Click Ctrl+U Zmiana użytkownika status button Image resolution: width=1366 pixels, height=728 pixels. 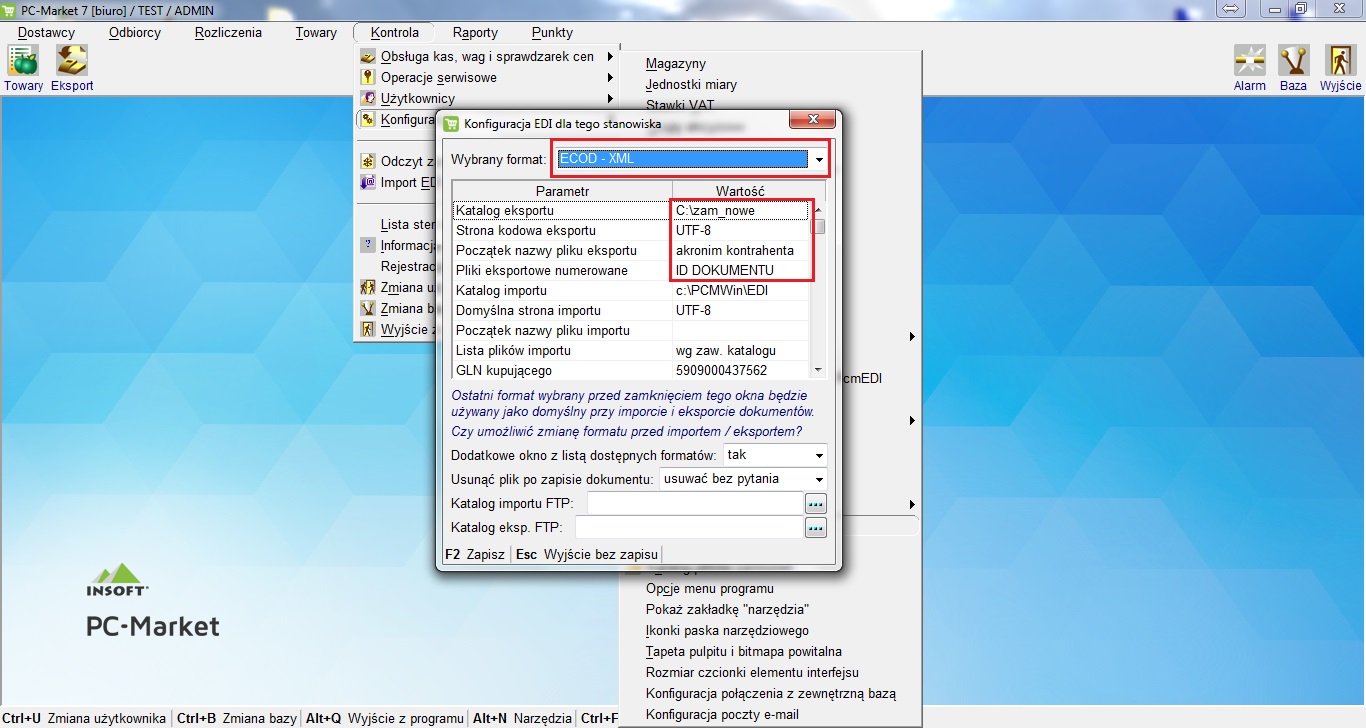point(85,719)
